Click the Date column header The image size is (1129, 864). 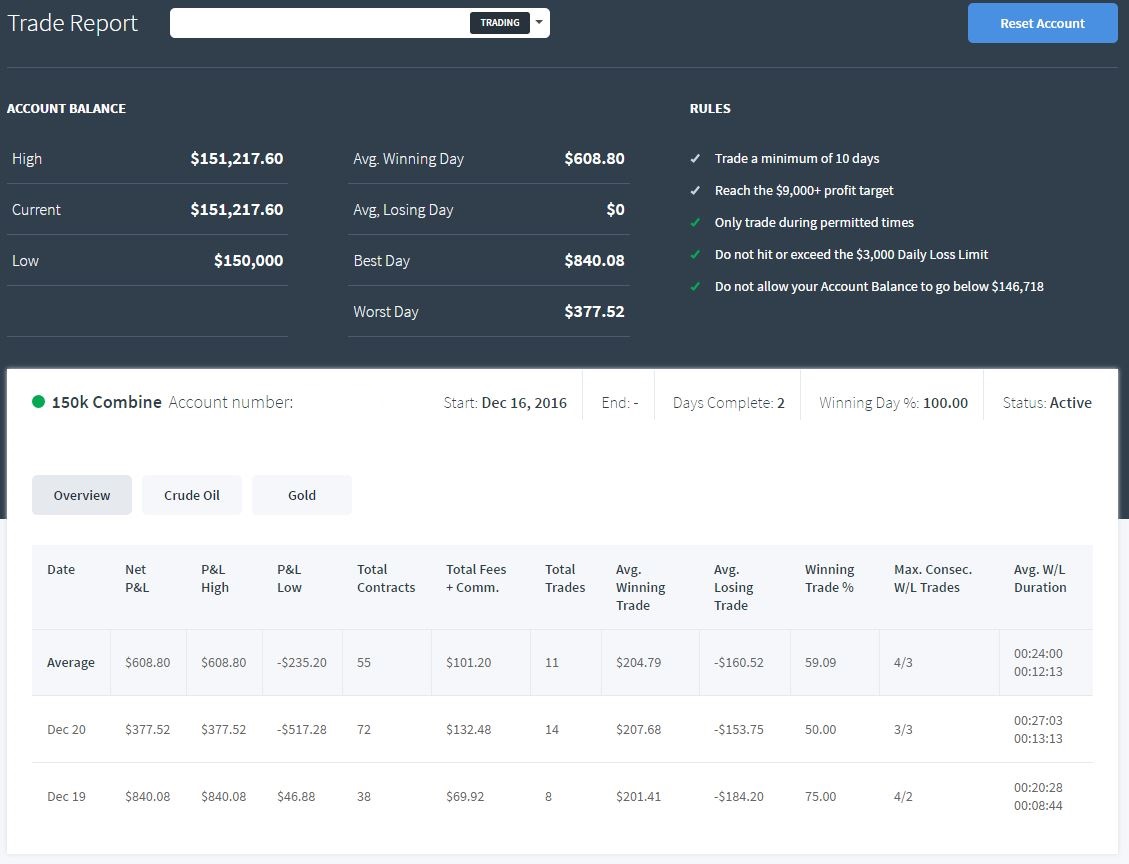click(61, 570)
